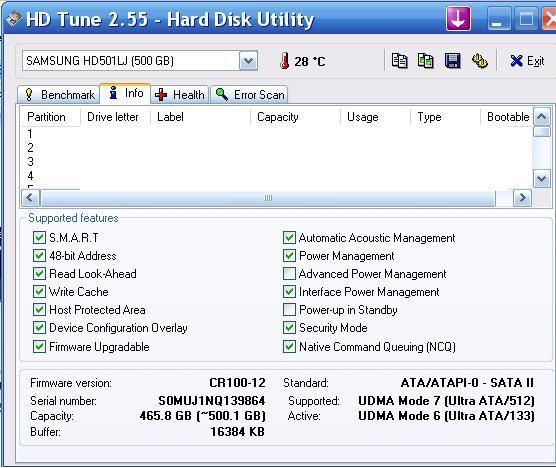
Task: Expand the SAMSUNG HD501LJ drive dropdown
Action: tap(248, 61)
